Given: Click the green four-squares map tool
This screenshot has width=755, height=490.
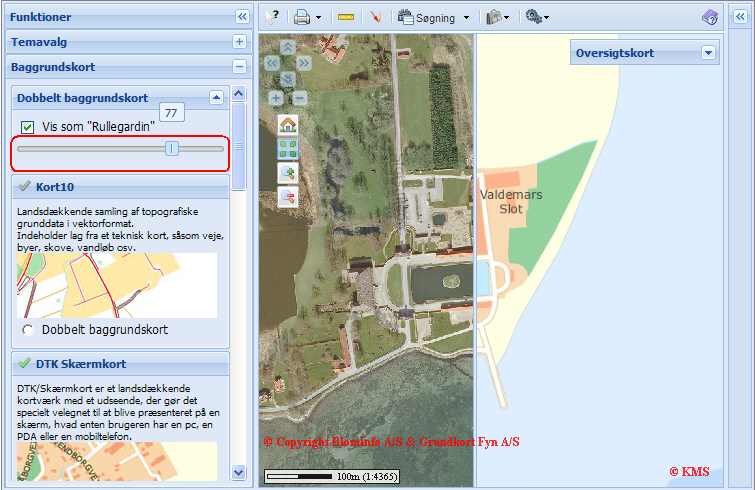Looking at the screenshot, I should (288, 149).
